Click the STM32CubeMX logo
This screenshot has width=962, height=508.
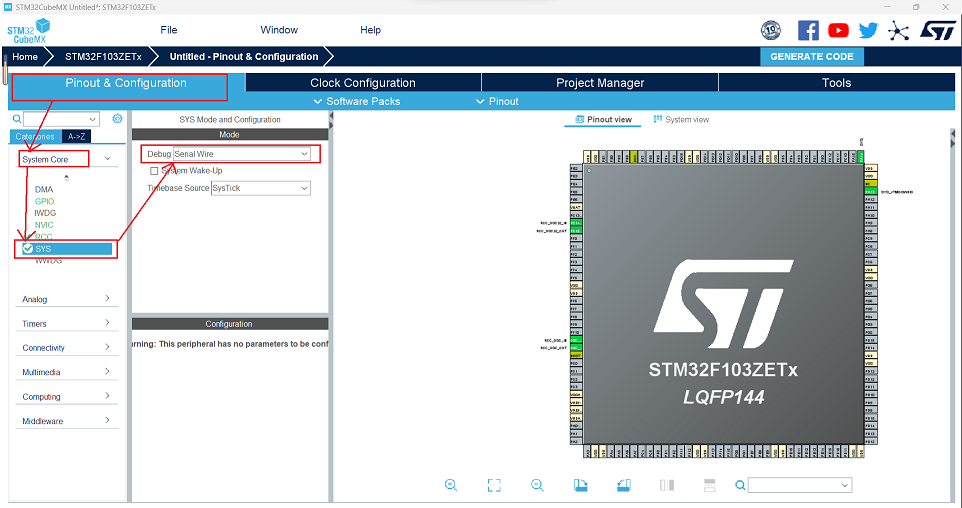pos(29,31)
